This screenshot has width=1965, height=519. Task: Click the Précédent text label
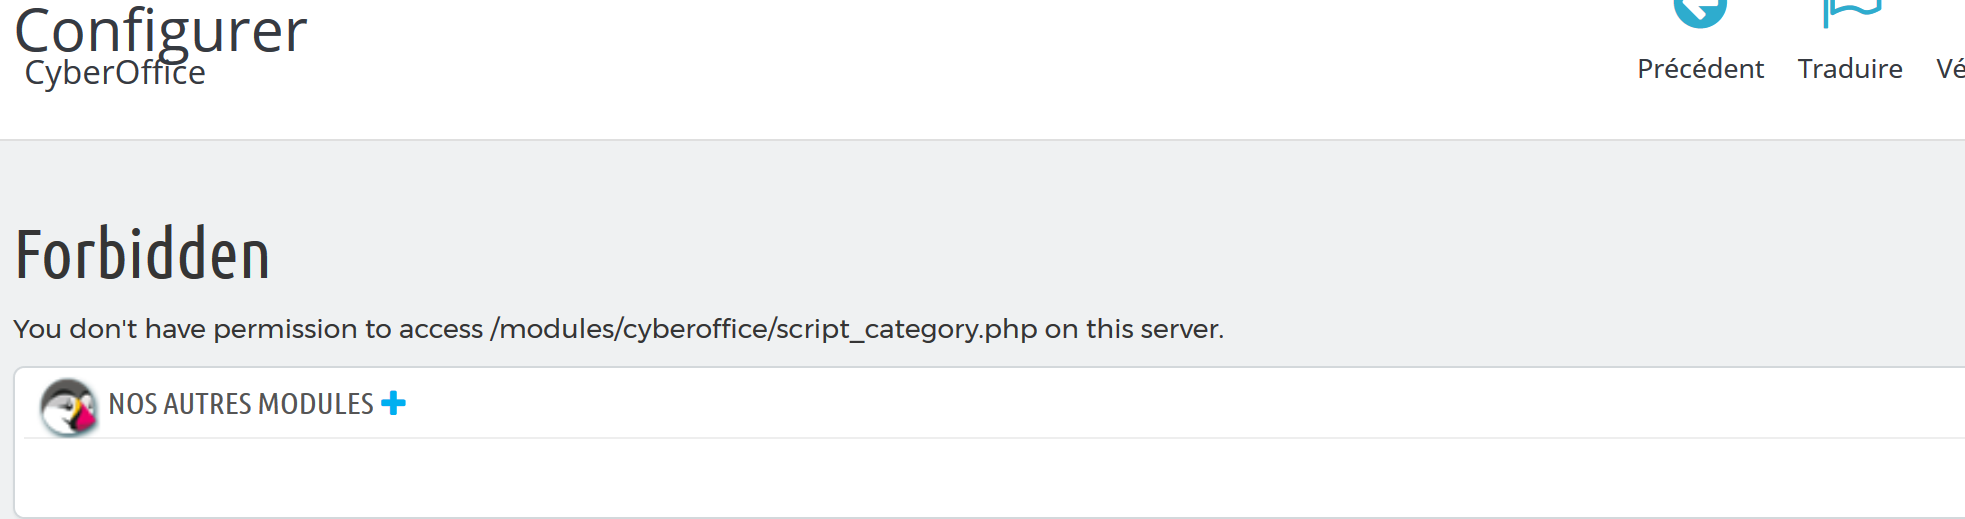[1700, 69]
